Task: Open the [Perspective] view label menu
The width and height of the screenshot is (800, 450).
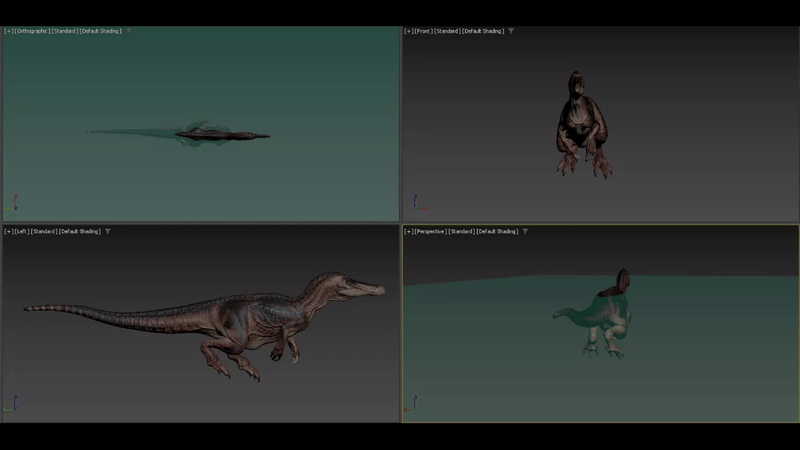Action: (430, 231)
